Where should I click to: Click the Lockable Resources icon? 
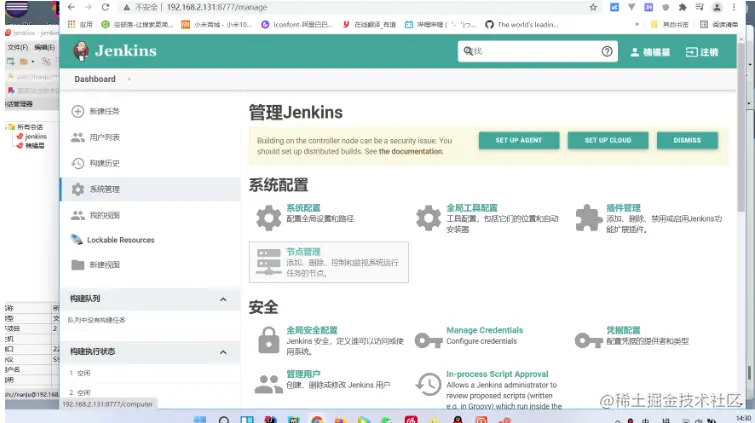point(77,239)
